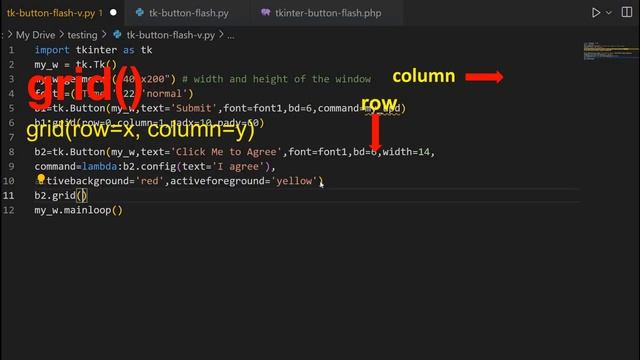
Task: Click line number 8 in gutter
Action: point(11,152)
